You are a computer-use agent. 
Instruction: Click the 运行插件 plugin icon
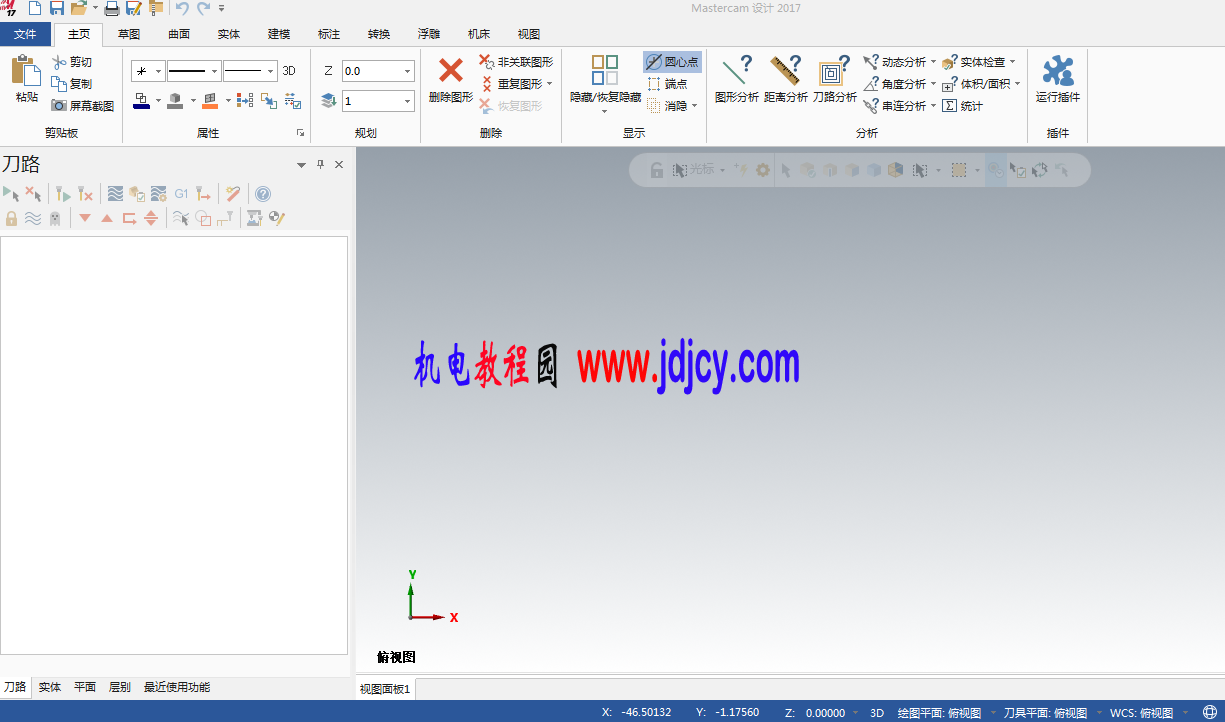[x=1057, y=70]
